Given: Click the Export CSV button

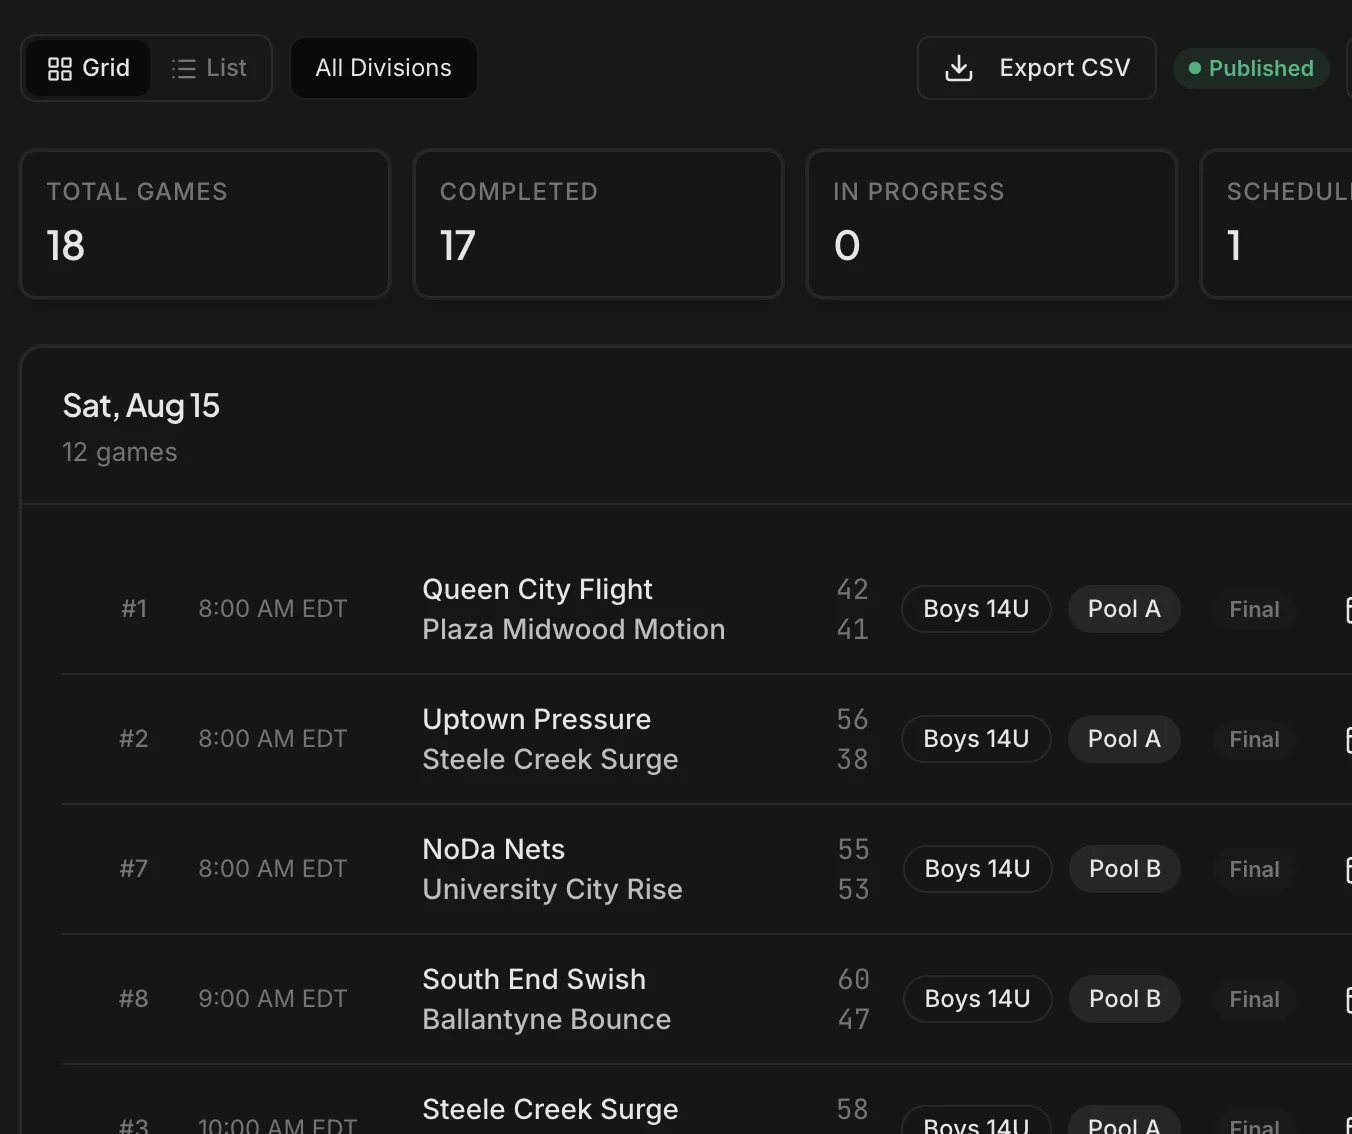Looking at the screenshot, I should tap(1037, 68).
